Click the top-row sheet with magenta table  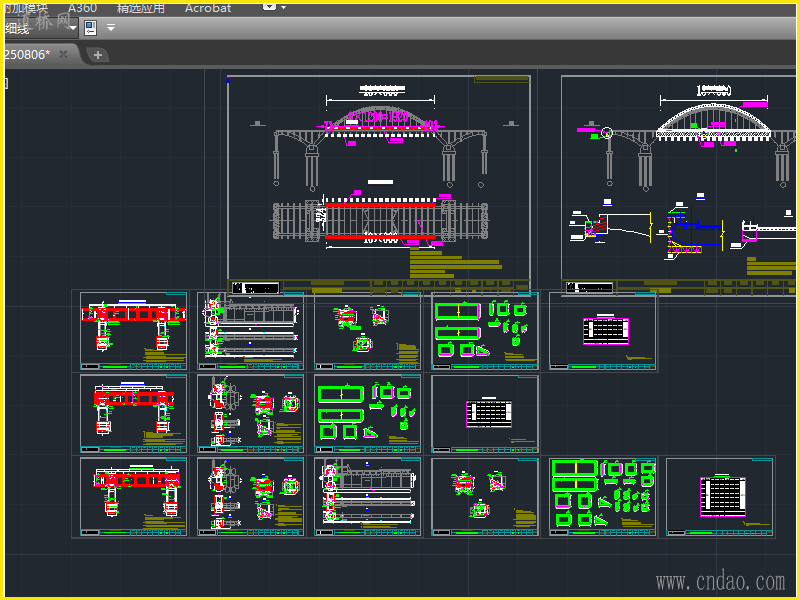tap(602, 331)
